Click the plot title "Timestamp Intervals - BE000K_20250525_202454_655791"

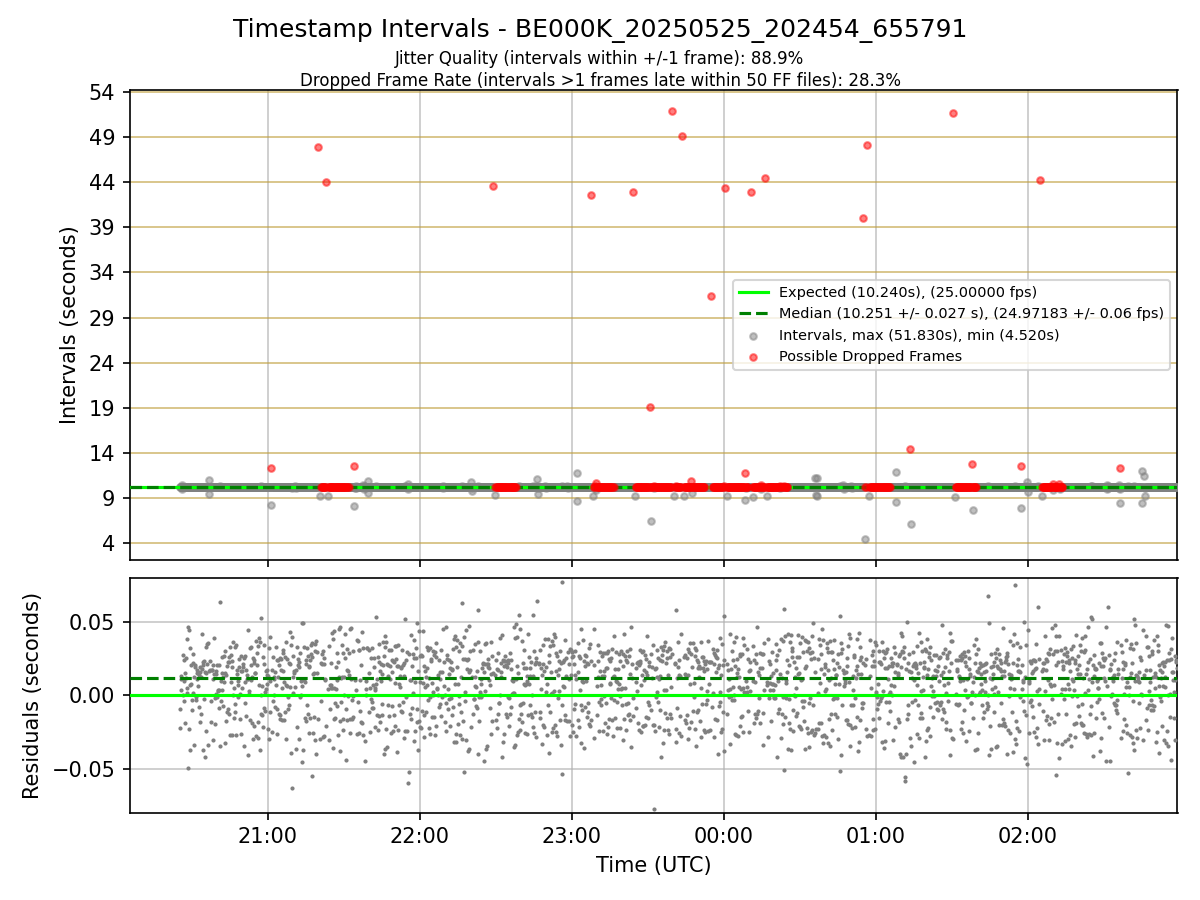(x=600, y=29)
